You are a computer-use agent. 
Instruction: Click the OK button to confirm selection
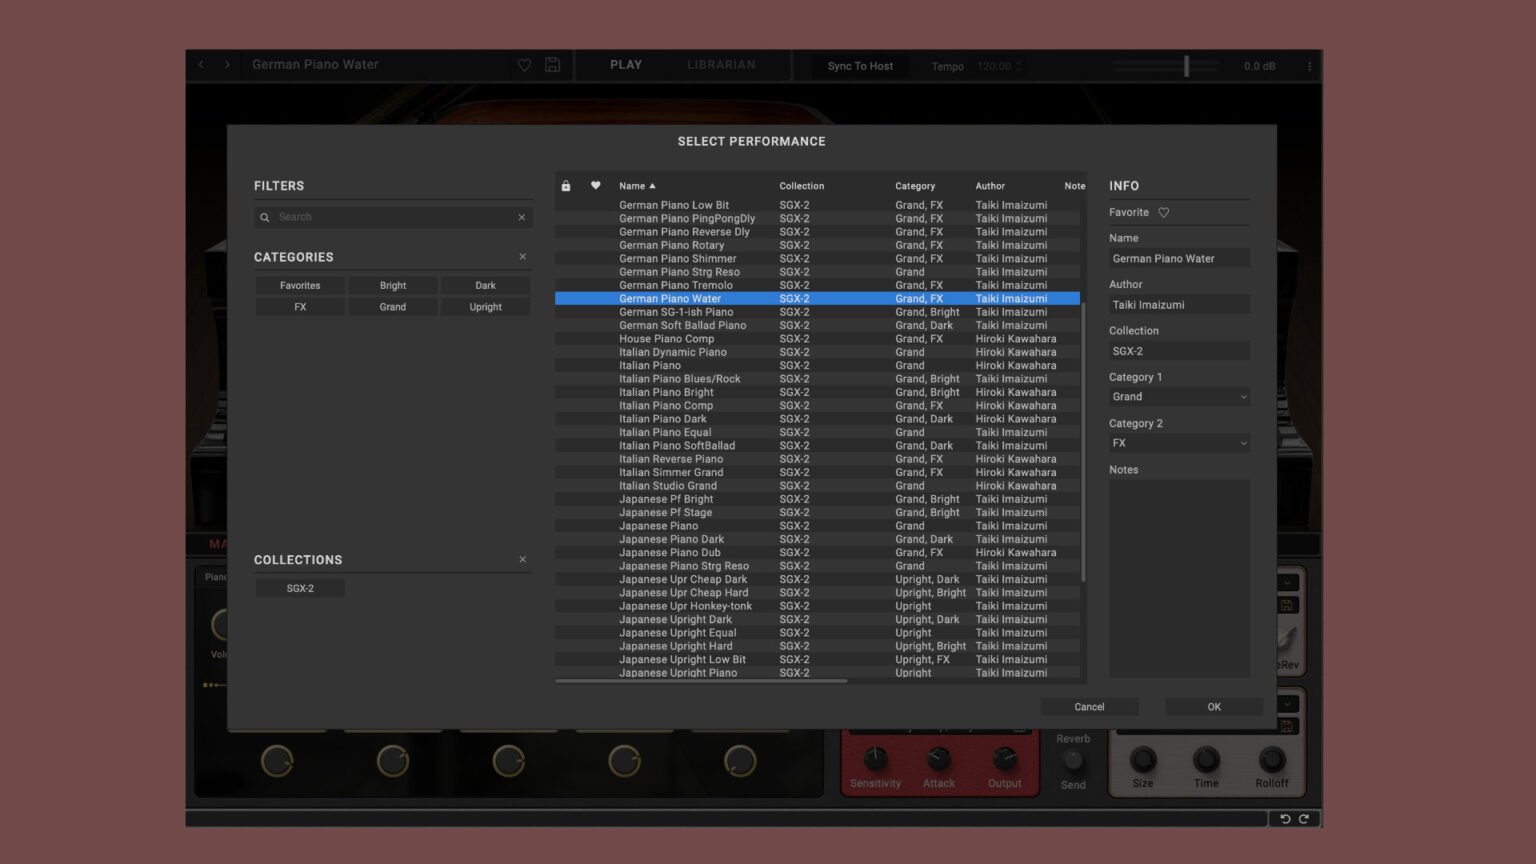(1213, 706)
